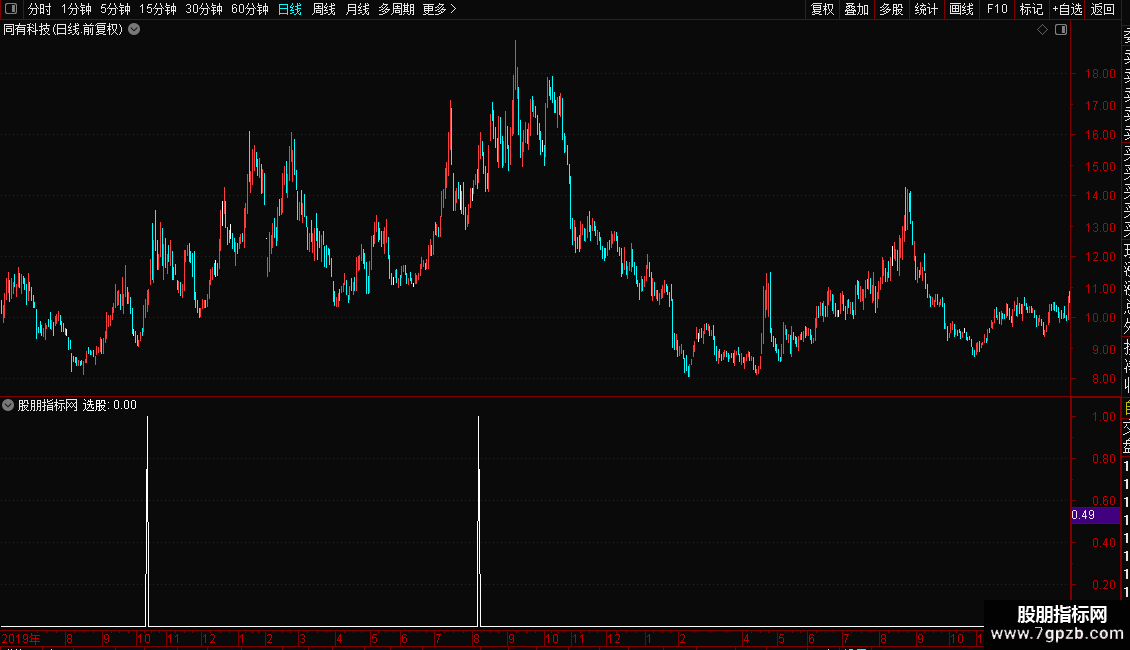1130x650 pixels.
Task: Expand the 股朋指标网 indicator dropdown
Action: tap(8, 405)
